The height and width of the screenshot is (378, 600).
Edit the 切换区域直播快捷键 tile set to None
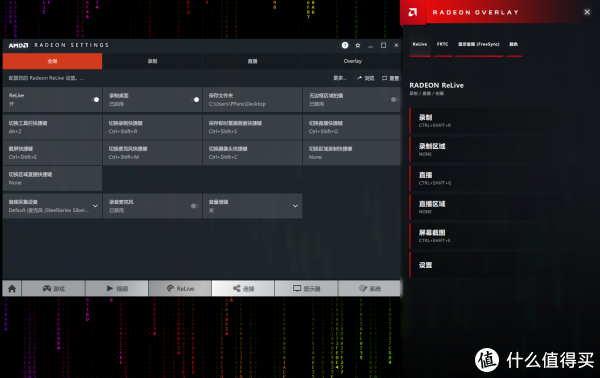[x=52, y=178]
